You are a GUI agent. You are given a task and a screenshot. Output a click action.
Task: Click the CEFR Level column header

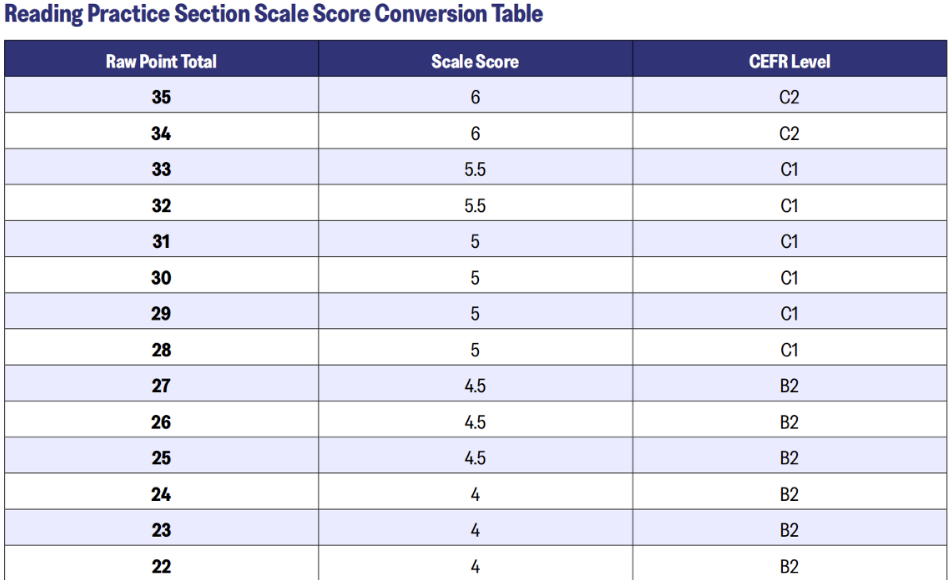(789, 61)
